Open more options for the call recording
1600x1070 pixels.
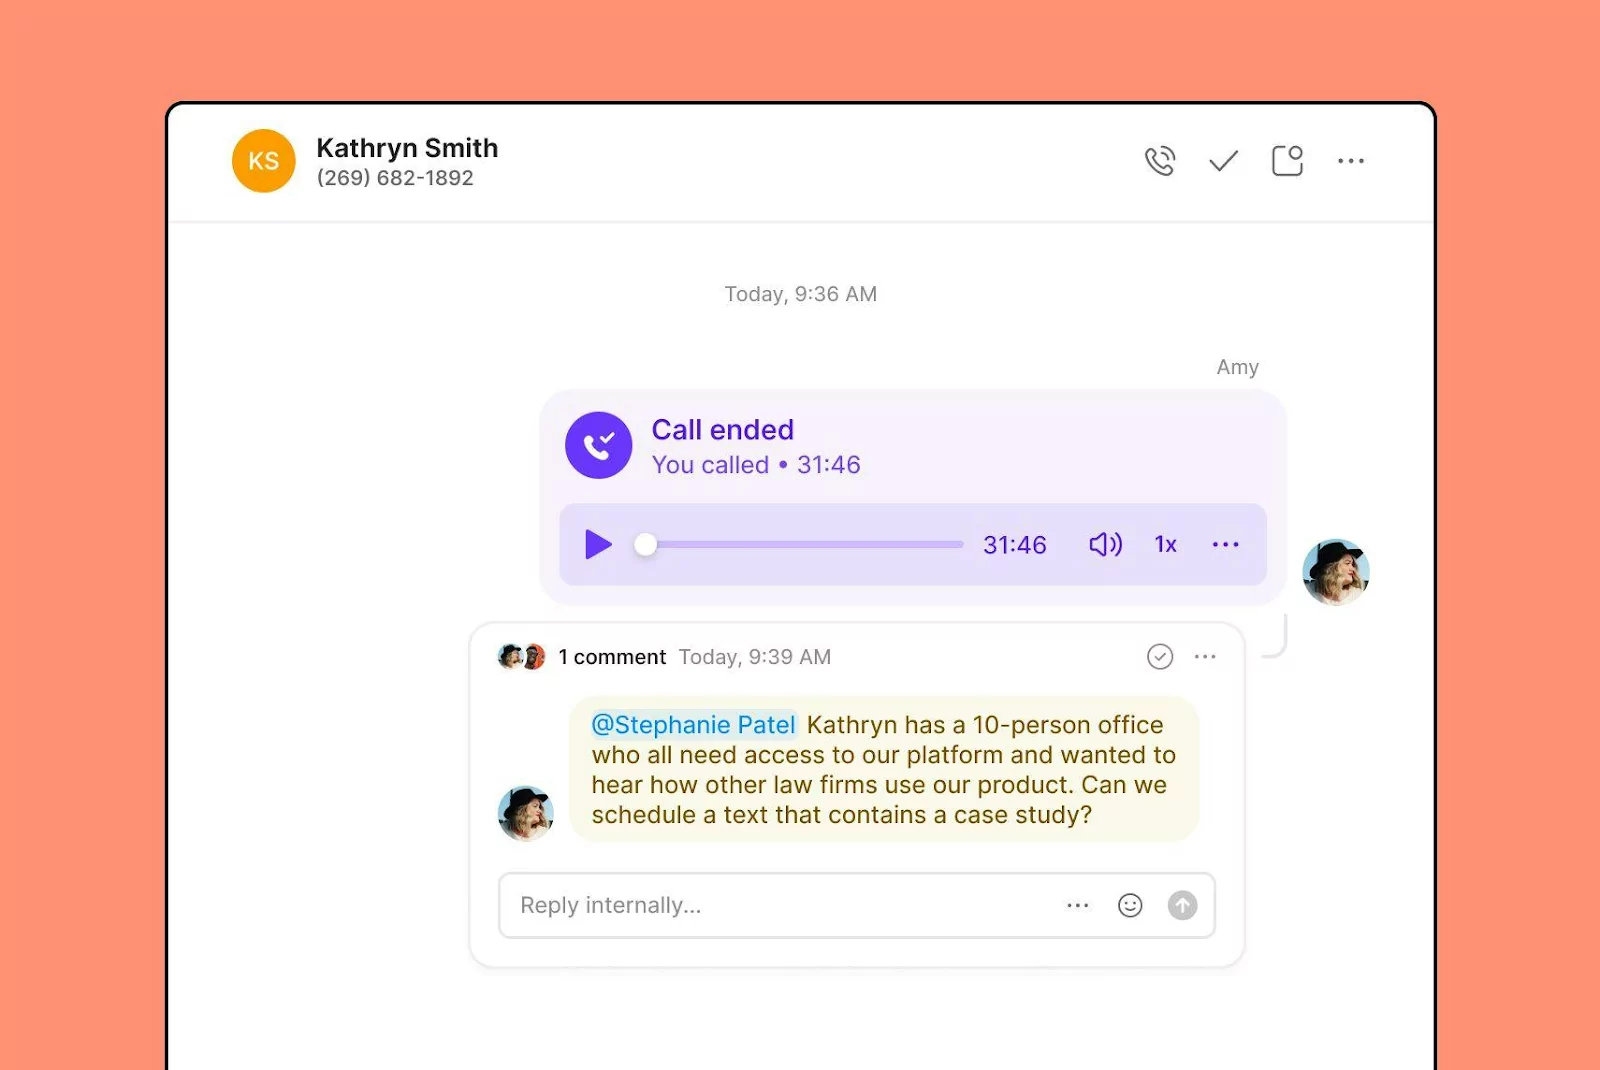[x=1225, y=544]
